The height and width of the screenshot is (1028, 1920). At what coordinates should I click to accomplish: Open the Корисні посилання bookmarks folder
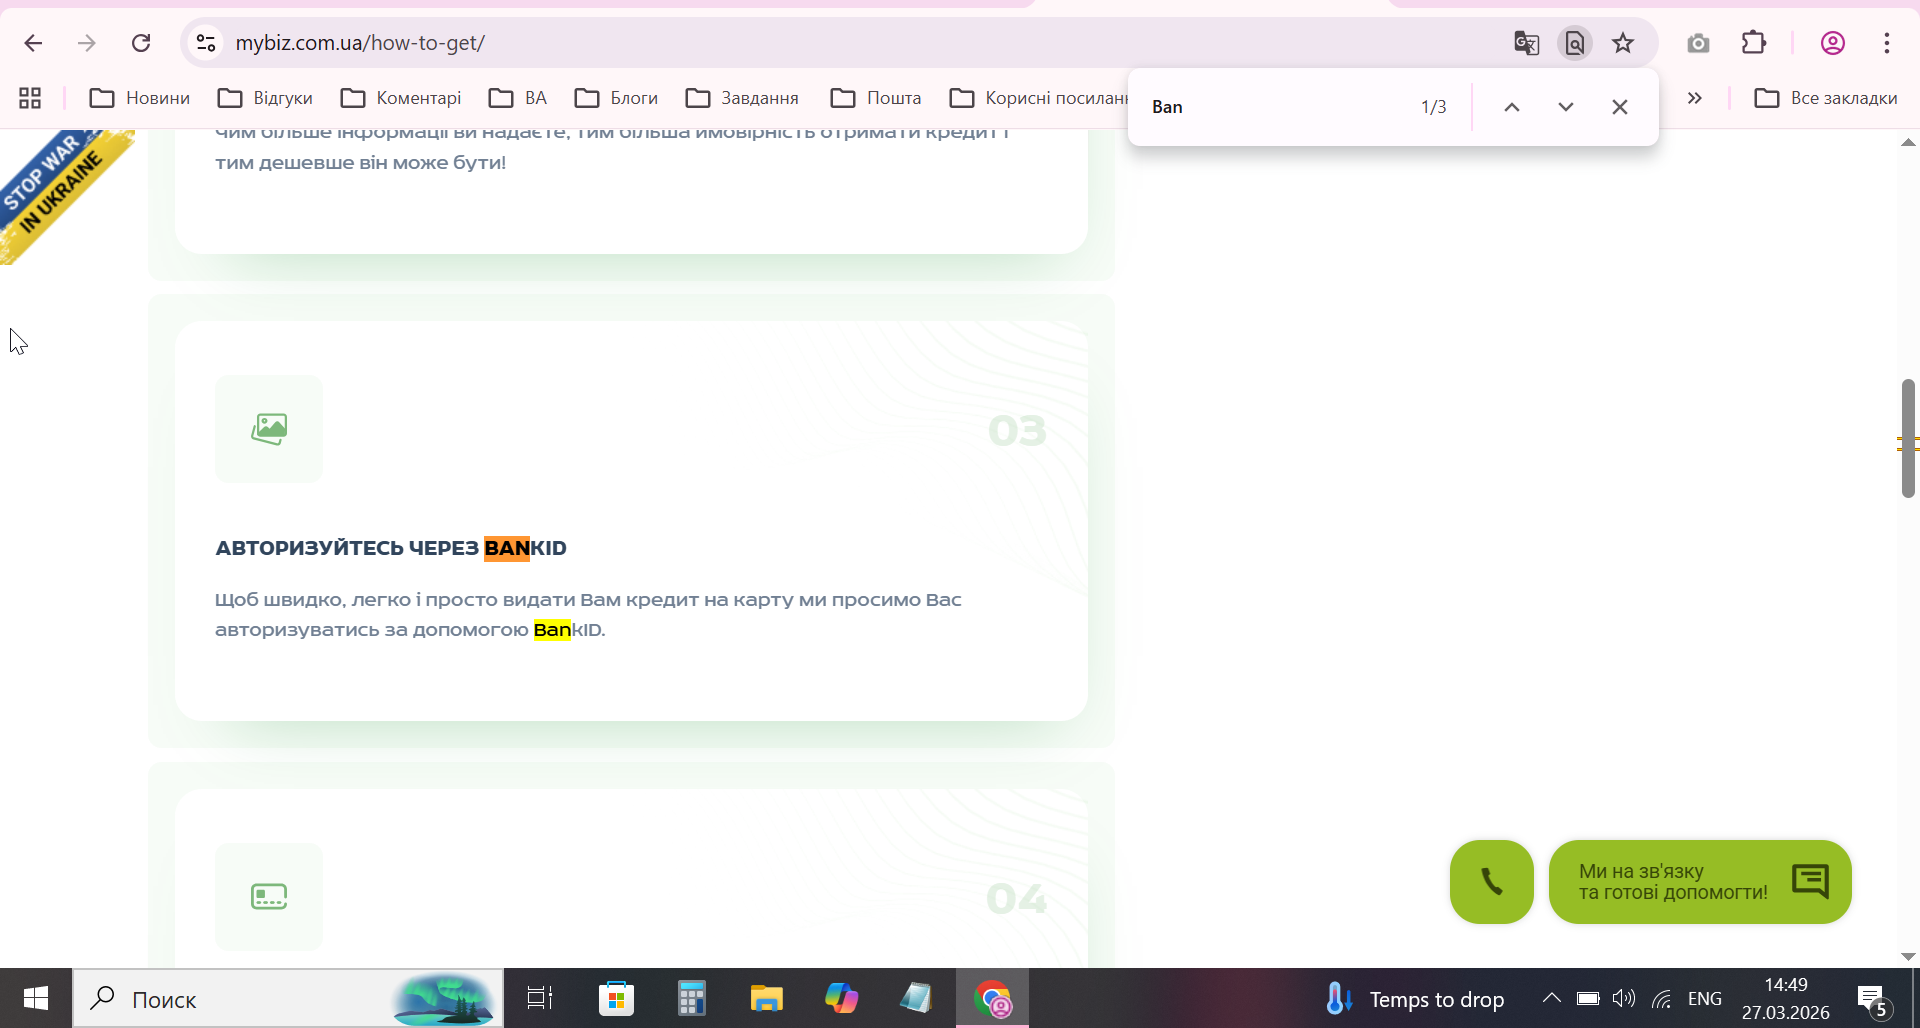[1038, 98]
